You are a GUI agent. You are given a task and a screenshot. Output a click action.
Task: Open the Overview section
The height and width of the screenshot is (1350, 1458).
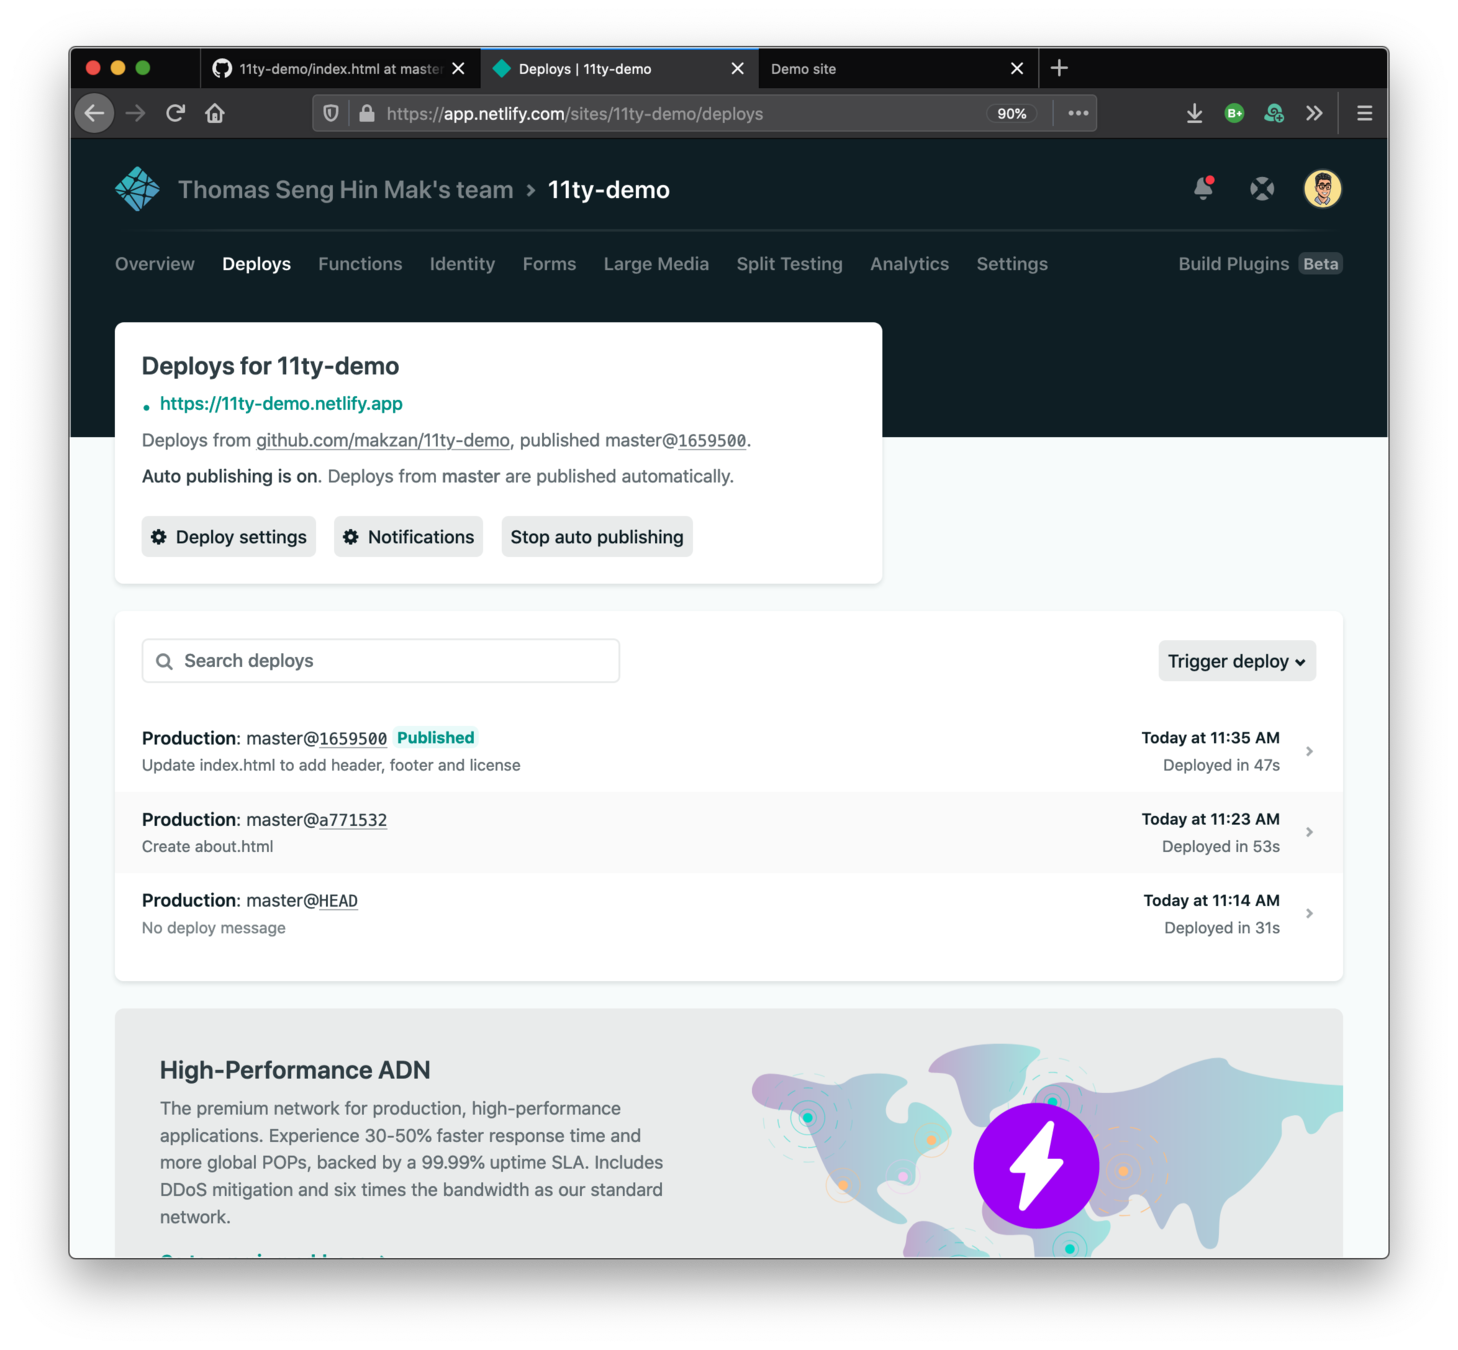coord(155,264)
